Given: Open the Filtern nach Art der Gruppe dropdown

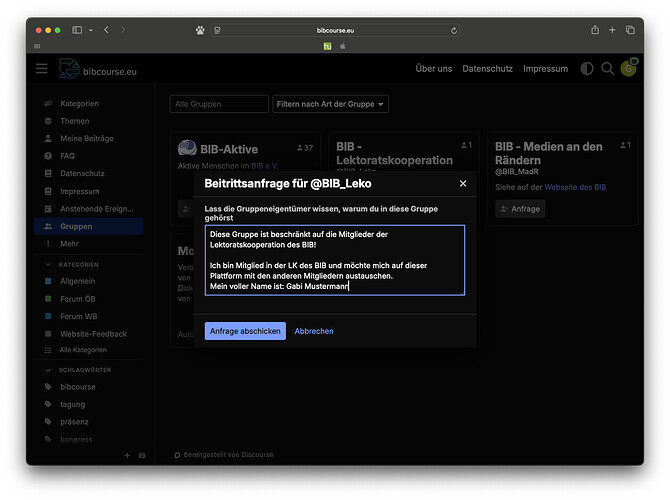Looking at the screenshot, I should (x=330, y=104).
